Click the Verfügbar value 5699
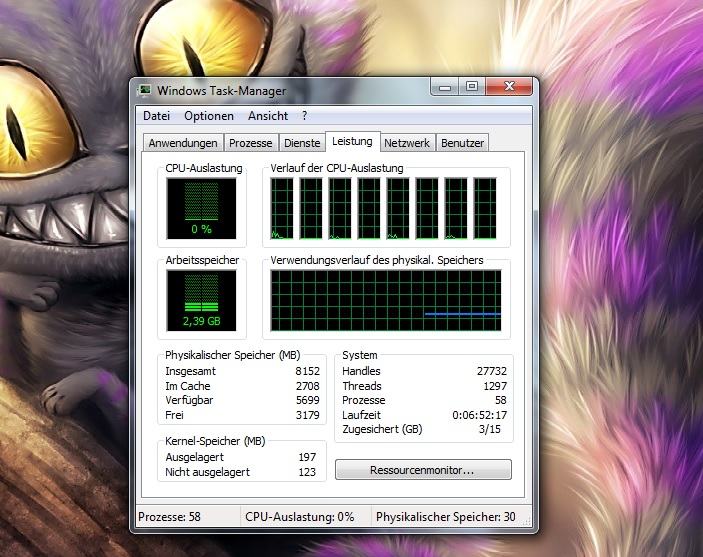The width and height of the screenshot is (703, 557). (x=308, y=400)
